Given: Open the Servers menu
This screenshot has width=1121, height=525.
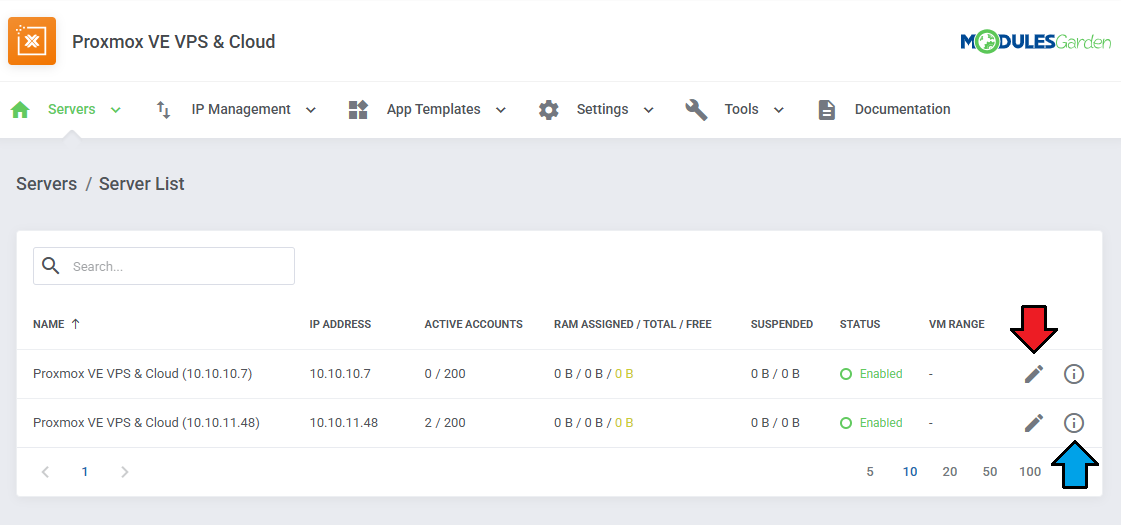Looking at the screenshot, I should [71, 109].
